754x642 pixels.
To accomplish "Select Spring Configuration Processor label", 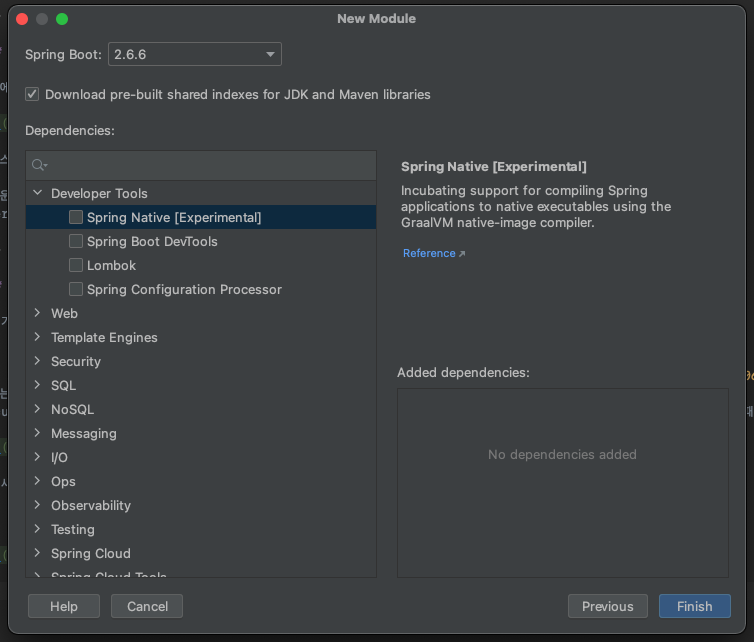I will coord(185,290).
